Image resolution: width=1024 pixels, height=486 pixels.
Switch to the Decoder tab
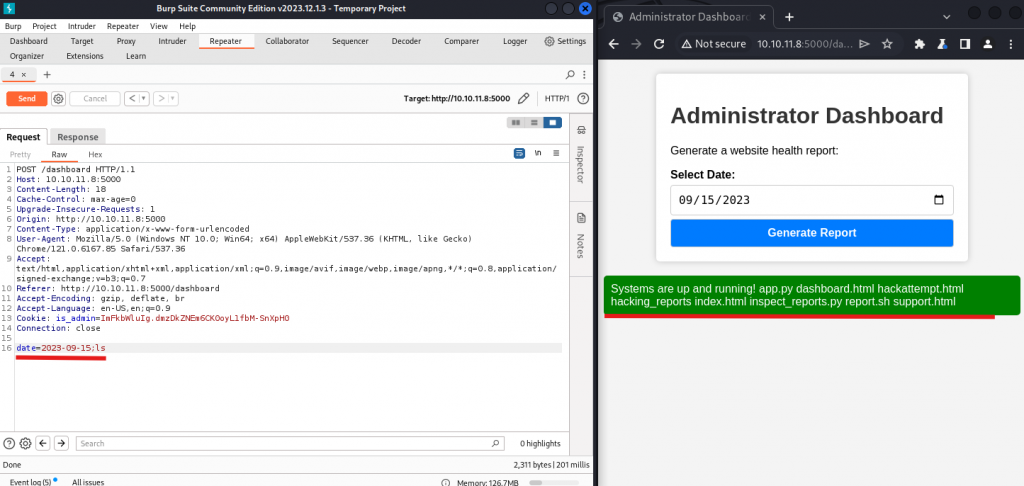(406, 41)
